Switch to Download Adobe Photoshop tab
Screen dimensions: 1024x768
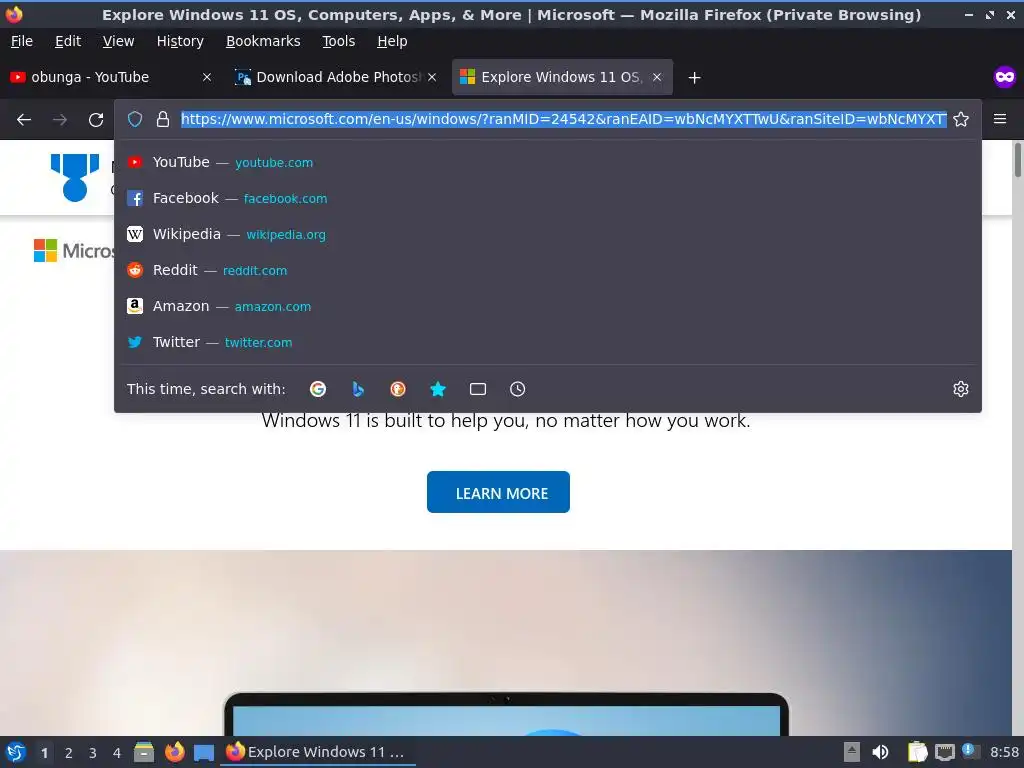pos(336,77)
